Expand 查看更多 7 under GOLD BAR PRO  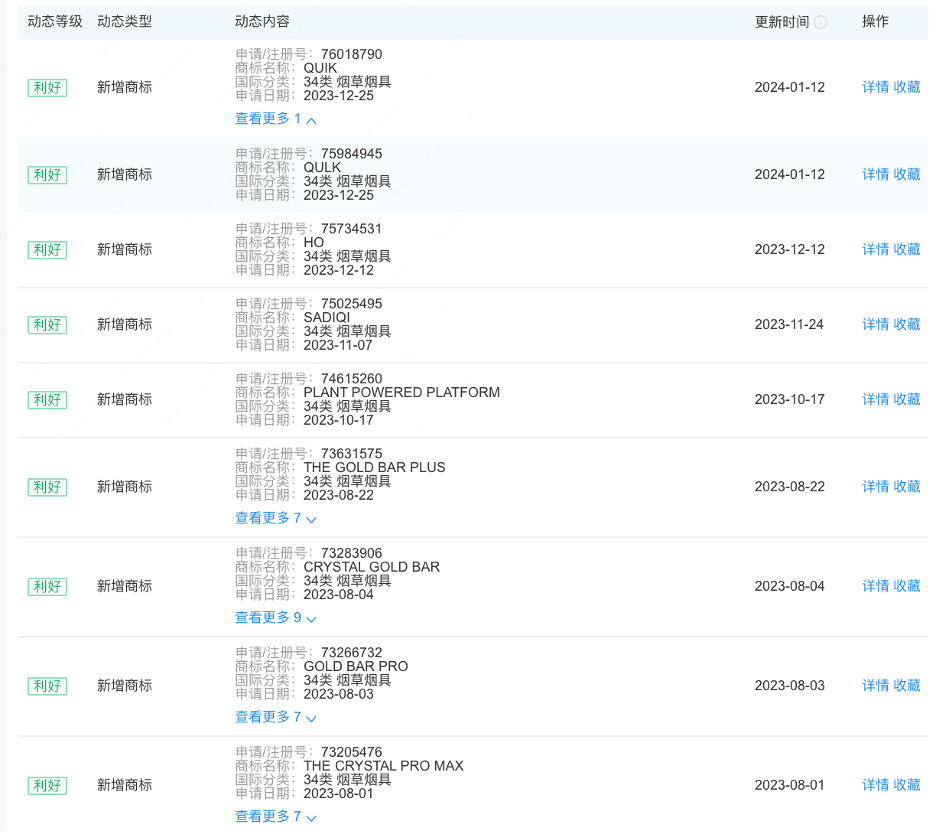[276, 717]
